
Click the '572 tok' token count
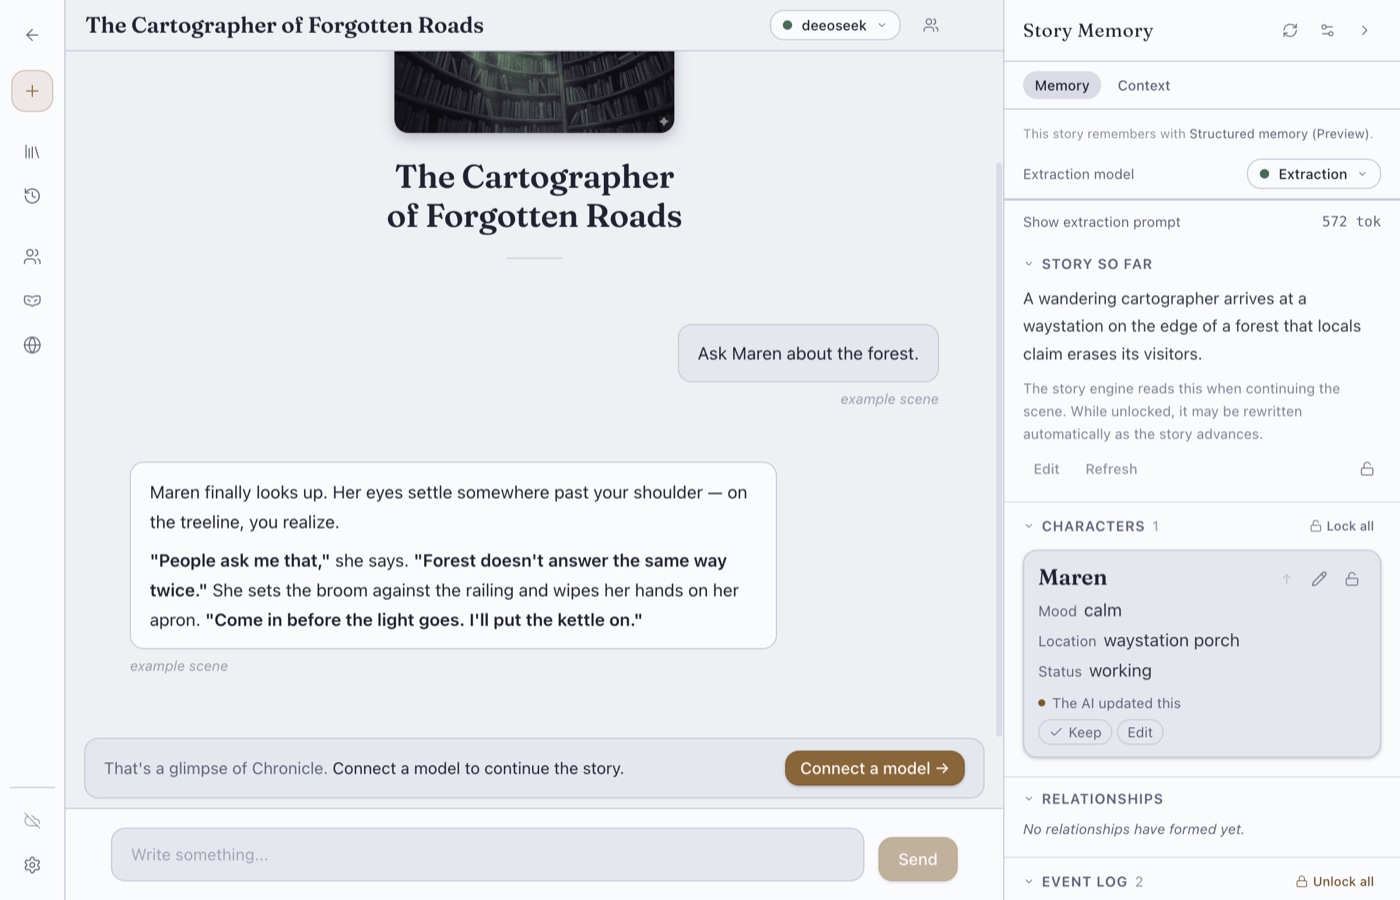click(1351, 222)
